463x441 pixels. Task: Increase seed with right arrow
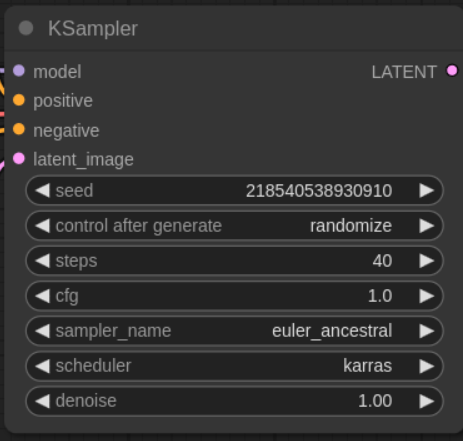pos(427,191)
